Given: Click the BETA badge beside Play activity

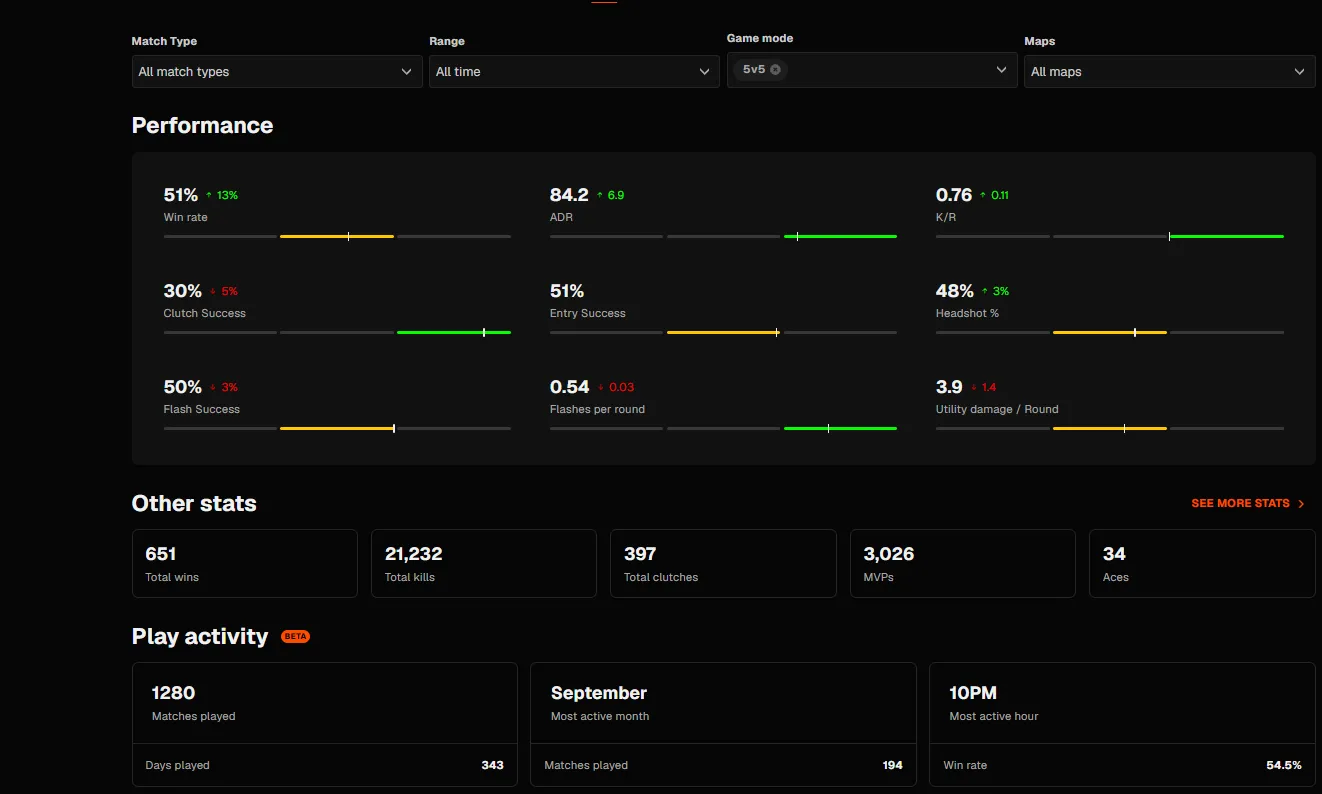Looking at the screenshot, I should click(295, 636).
